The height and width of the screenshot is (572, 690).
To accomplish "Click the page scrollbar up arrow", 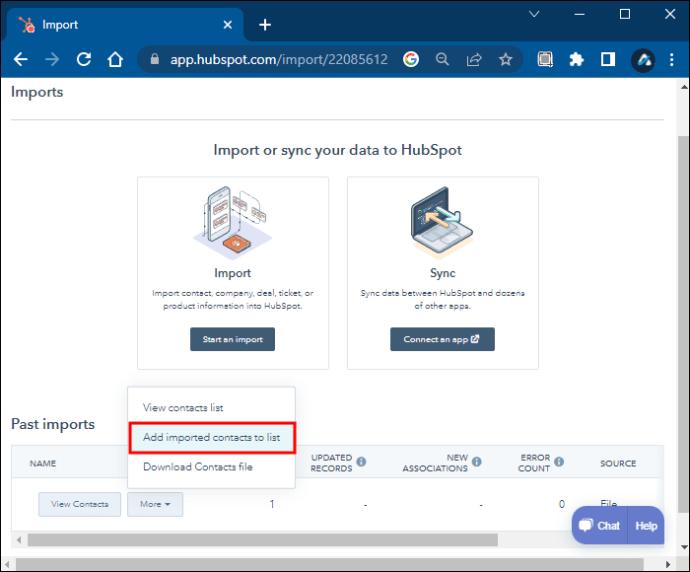I will (684, 87).
